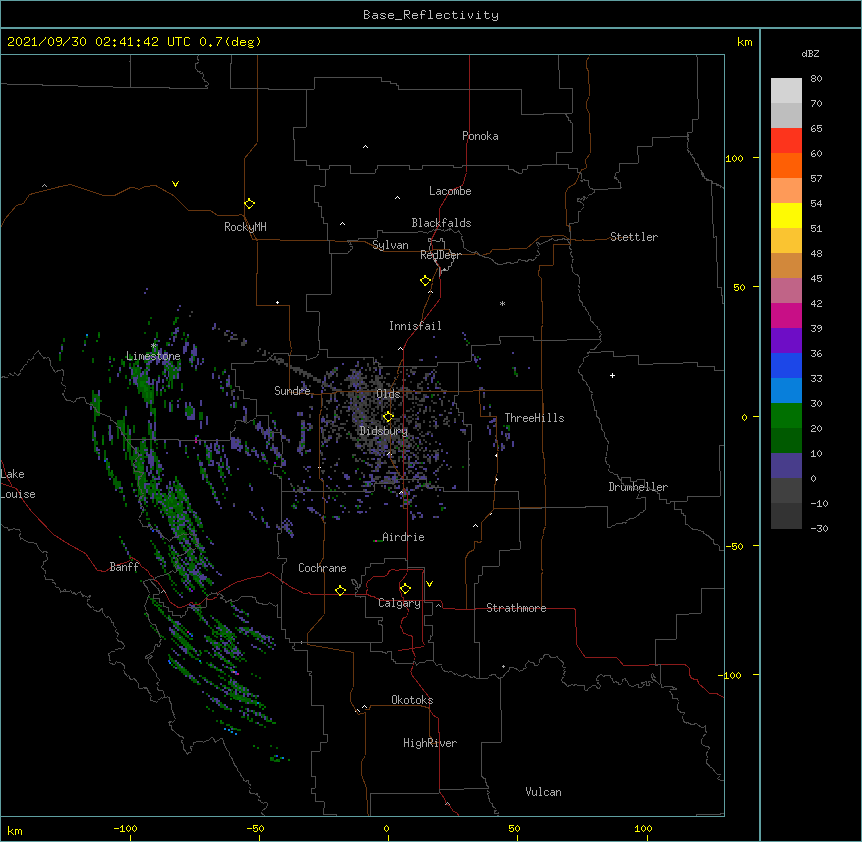This screenshot has width=862, height=842.
Task: Select the gray 65–70 dBZ legend swatch
Action: pos(786,115)
